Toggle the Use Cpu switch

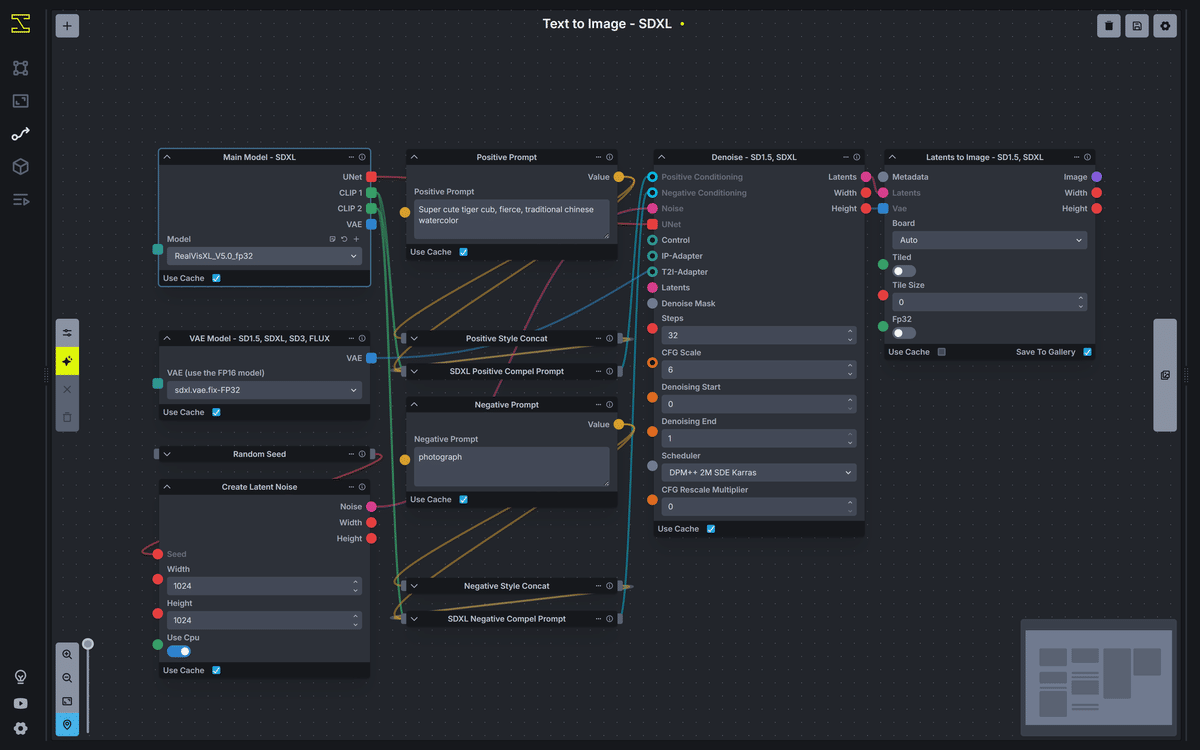[x=179, y=651]
